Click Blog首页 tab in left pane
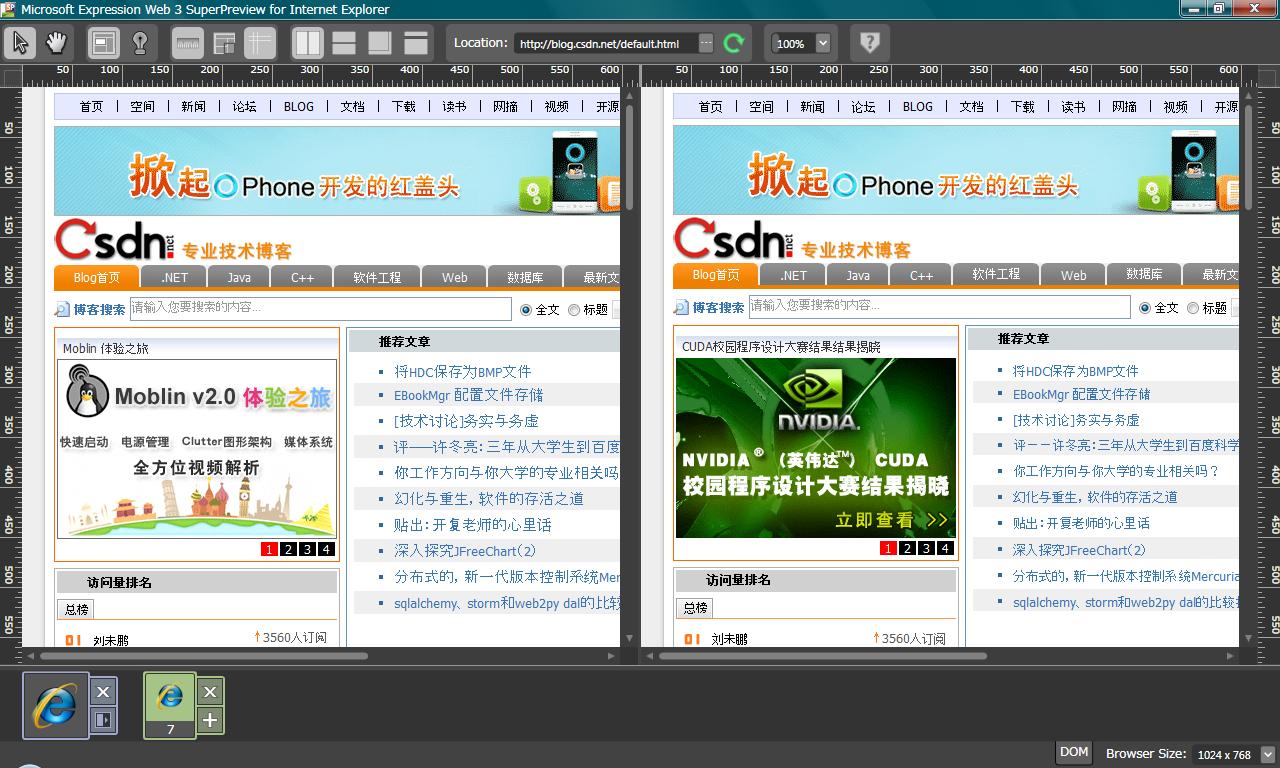The width and height of the screenshot is (1280, 768). 97,277
